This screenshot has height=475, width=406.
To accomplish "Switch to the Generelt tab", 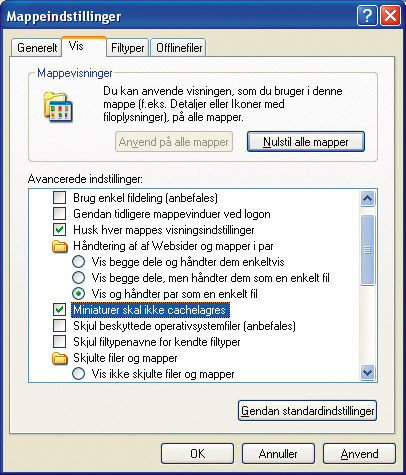I will click(37, 48).
